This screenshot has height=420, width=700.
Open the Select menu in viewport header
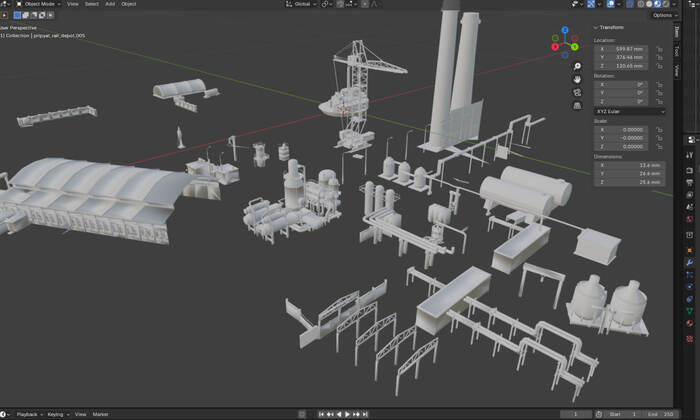click(91, 4)
